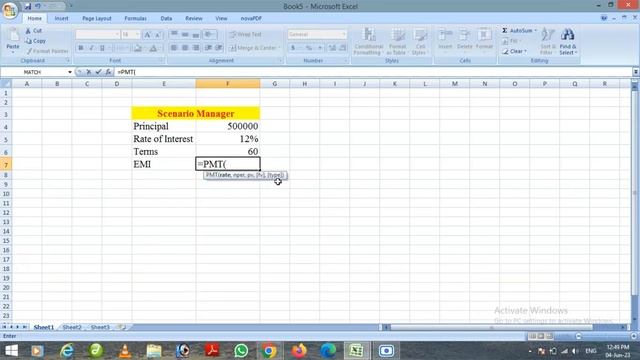Open the Formulas ribbon tab
Image resolution: width=640 pixels, height=360 pixels.
(135, 18)
